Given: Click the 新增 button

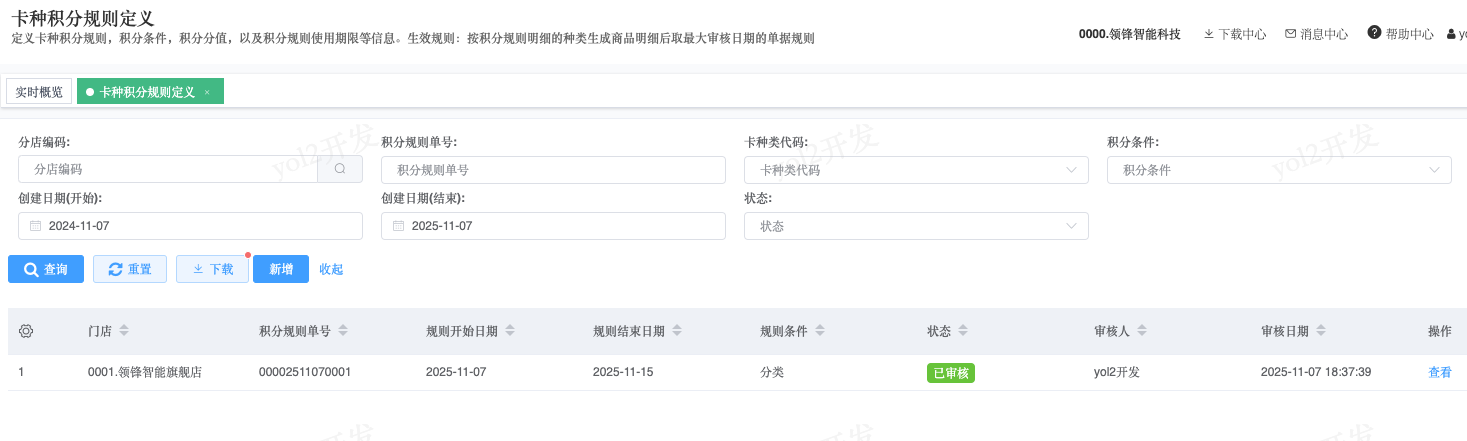Looking at the screenshot, I should coord(281,269).
